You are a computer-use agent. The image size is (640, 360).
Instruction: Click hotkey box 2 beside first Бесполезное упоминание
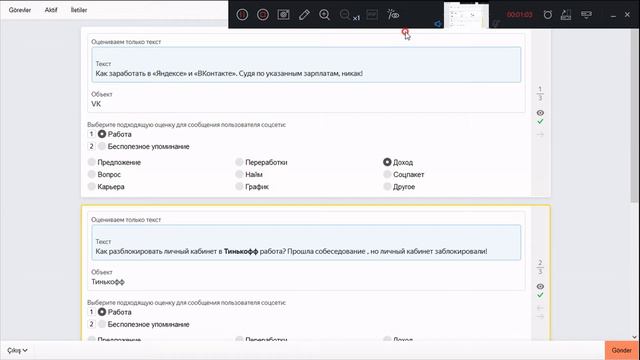tap(91, 146)
